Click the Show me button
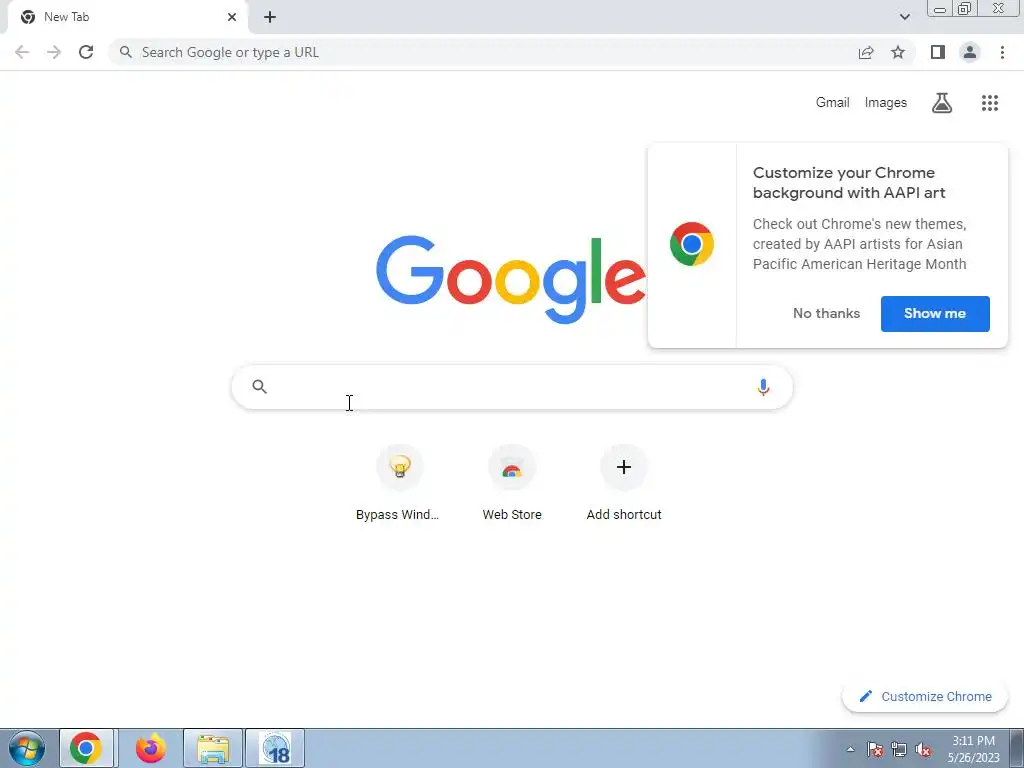The image size is (1024, 768). 935,313
